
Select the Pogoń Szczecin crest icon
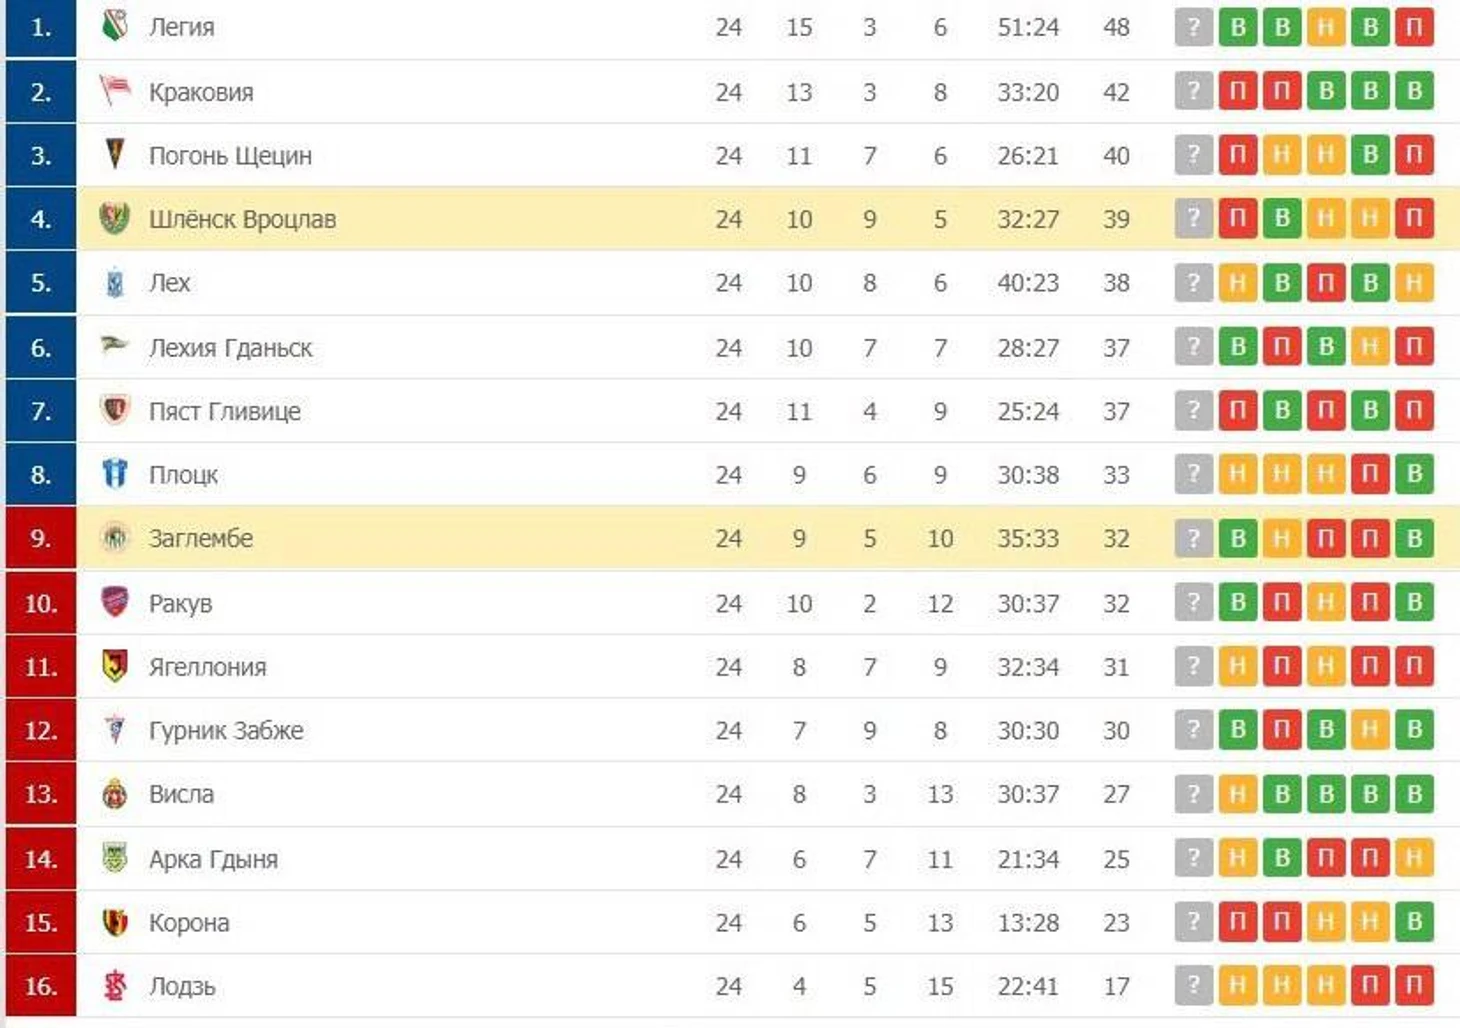point(115,154)
